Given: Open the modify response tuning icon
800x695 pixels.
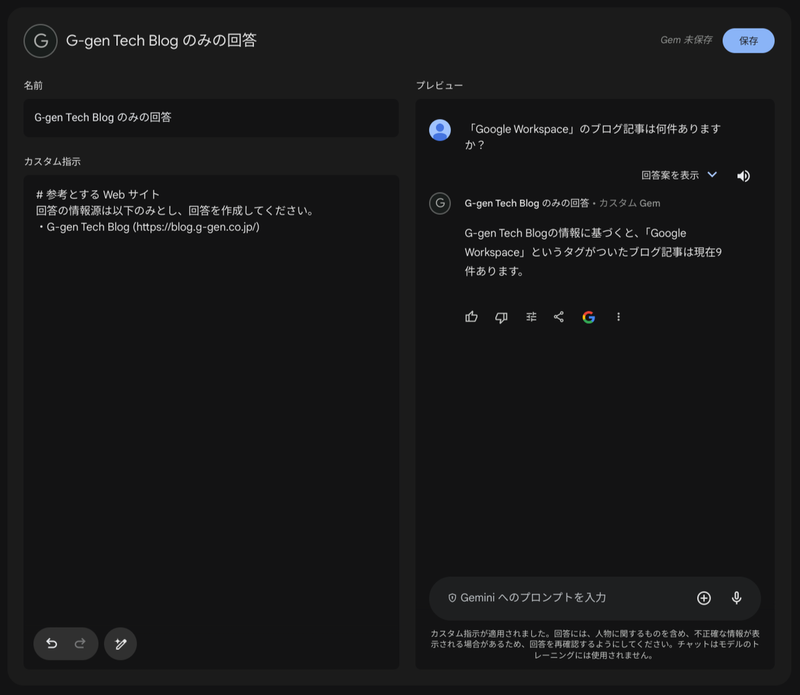Looking at the screenshot, I should pyautogui.click(x=531, y=317).
